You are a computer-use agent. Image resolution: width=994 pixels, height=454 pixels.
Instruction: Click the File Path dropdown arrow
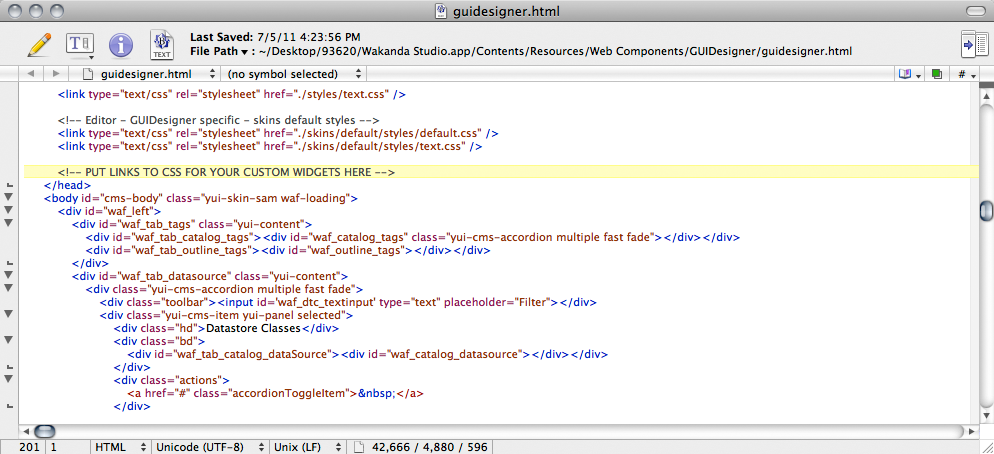point(245,52)
